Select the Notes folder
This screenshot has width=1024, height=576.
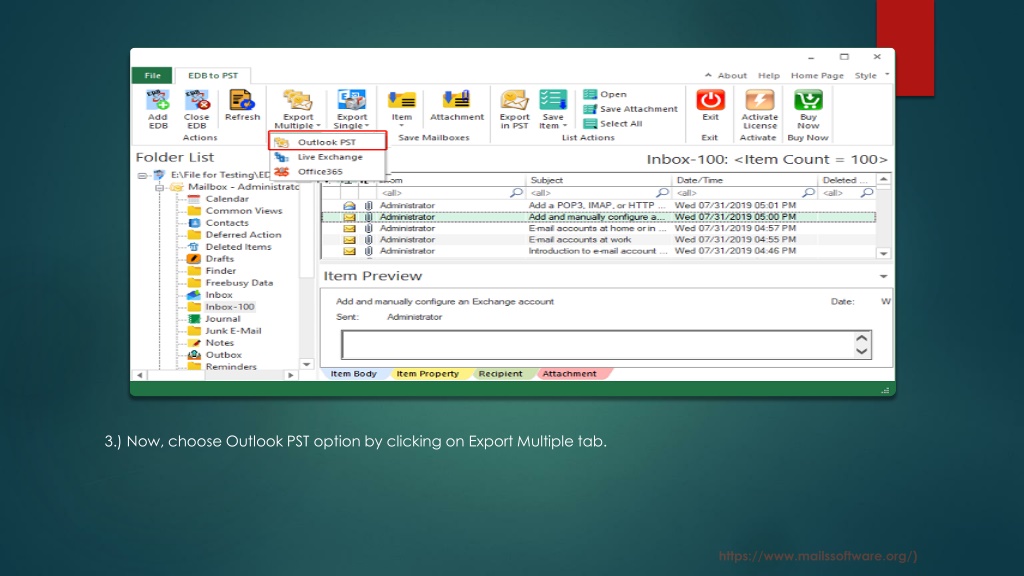click(219, 342)
